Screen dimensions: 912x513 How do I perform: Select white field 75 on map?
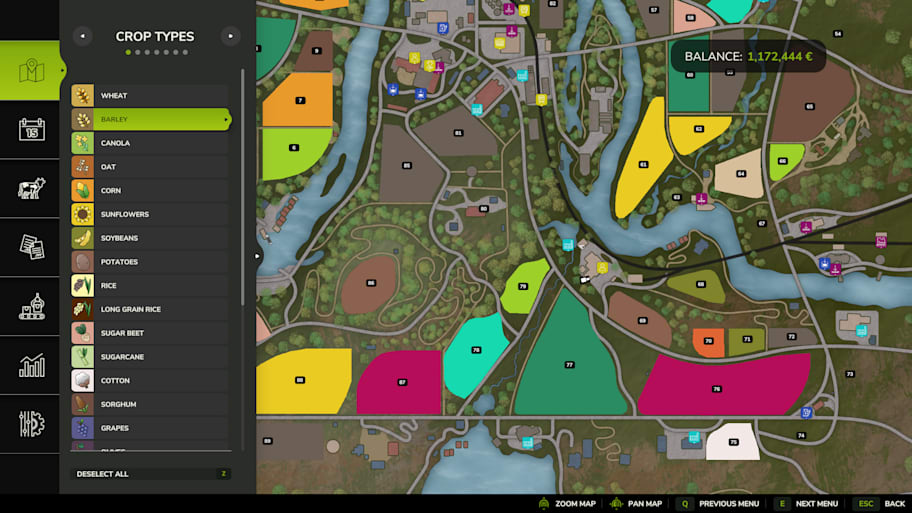[x=733, y=442]
